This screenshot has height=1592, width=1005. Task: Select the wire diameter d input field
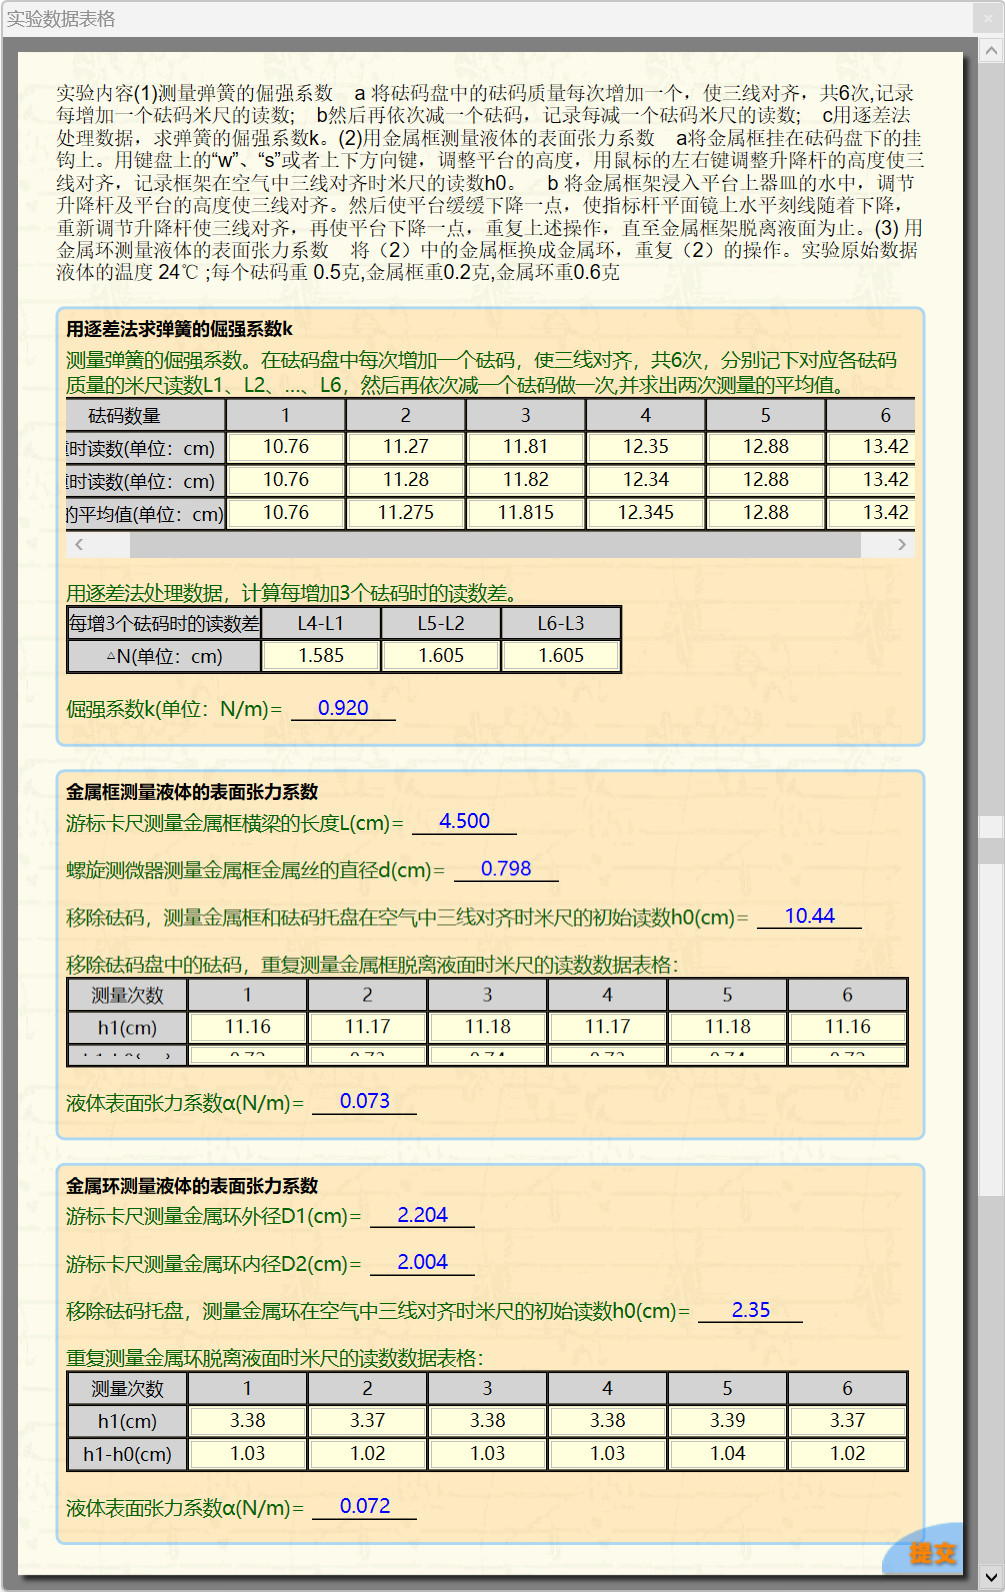(x=506, y=869)
